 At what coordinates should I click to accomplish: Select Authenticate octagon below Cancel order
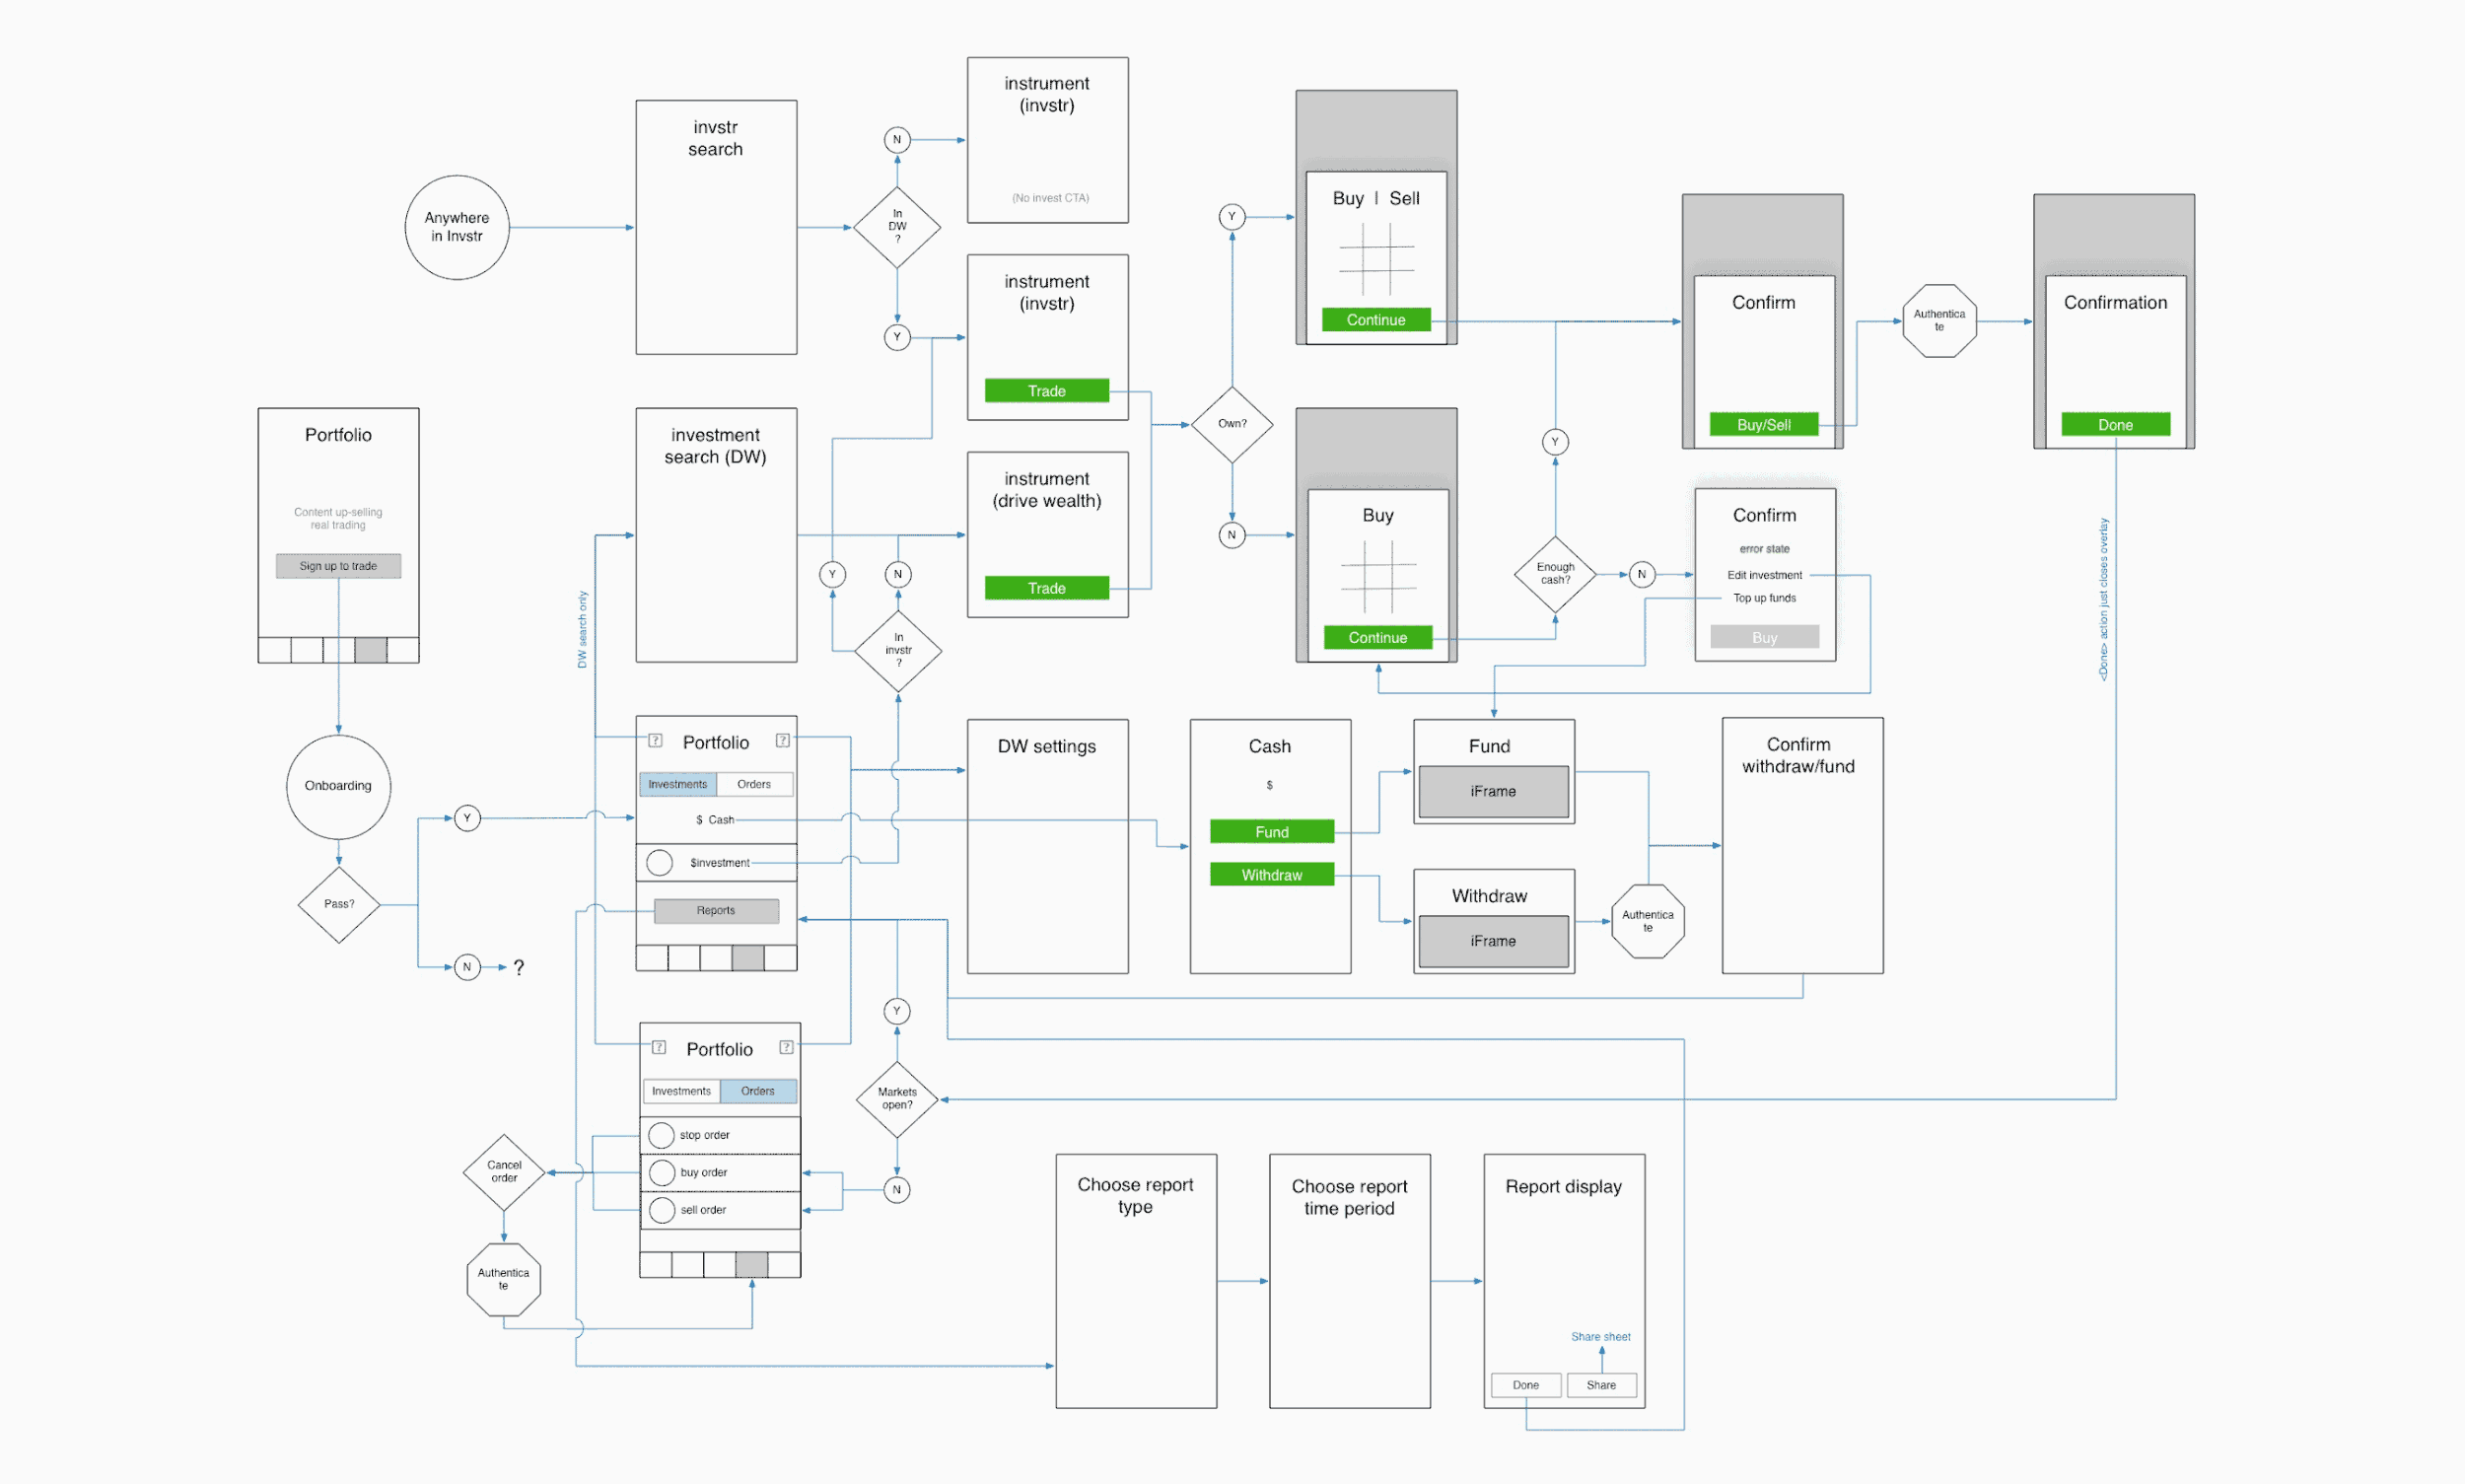pyautogui.click(x=504, y=1279)
